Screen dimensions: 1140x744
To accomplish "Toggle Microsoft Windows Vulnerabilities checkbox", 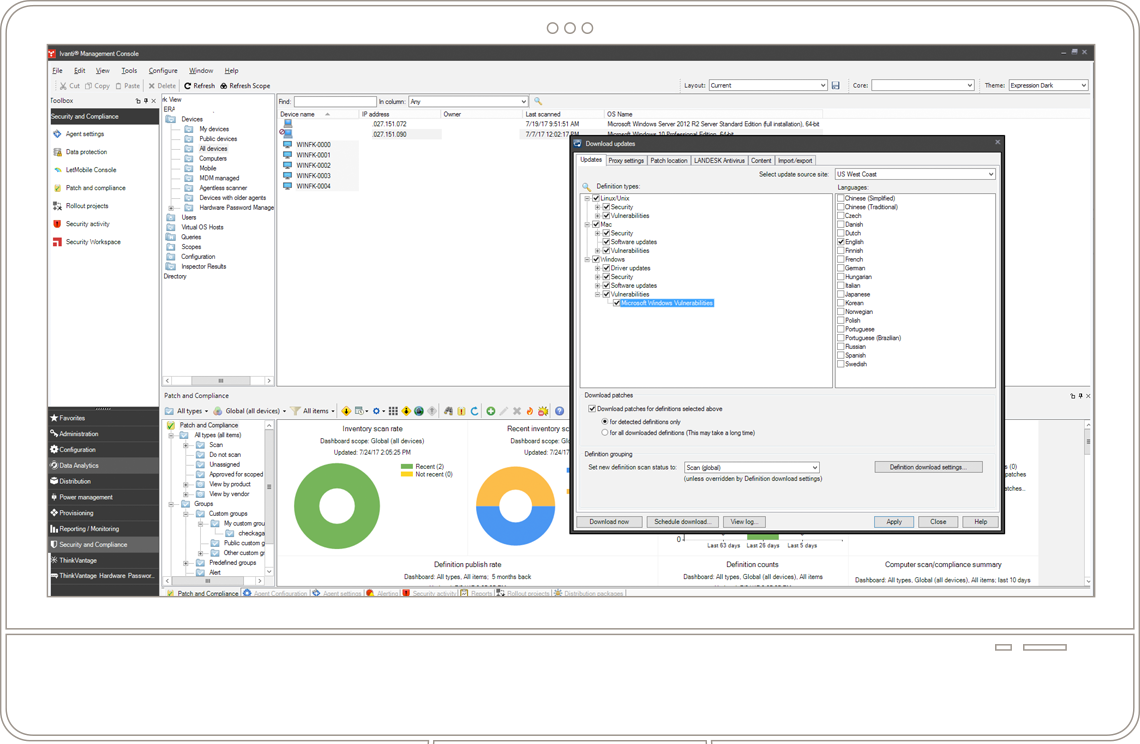I will point(617,303).
